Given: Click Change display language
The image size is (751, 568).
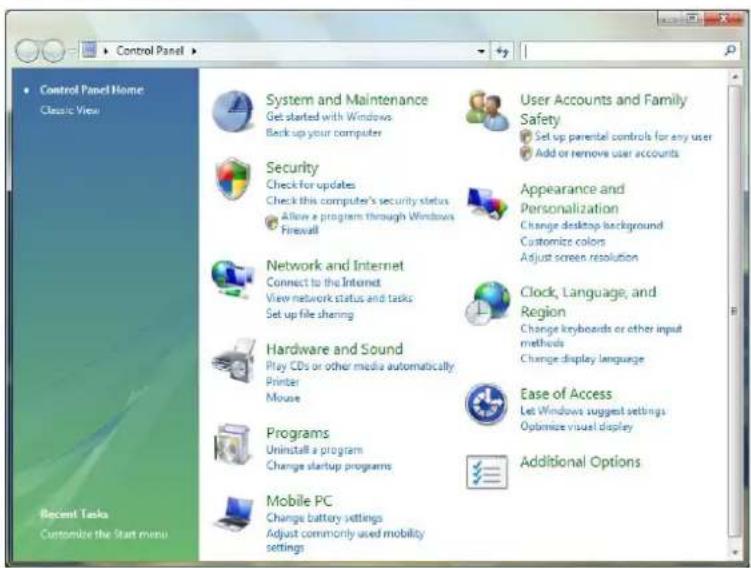Looking at the screenshot, I should (x=582, y=359).
